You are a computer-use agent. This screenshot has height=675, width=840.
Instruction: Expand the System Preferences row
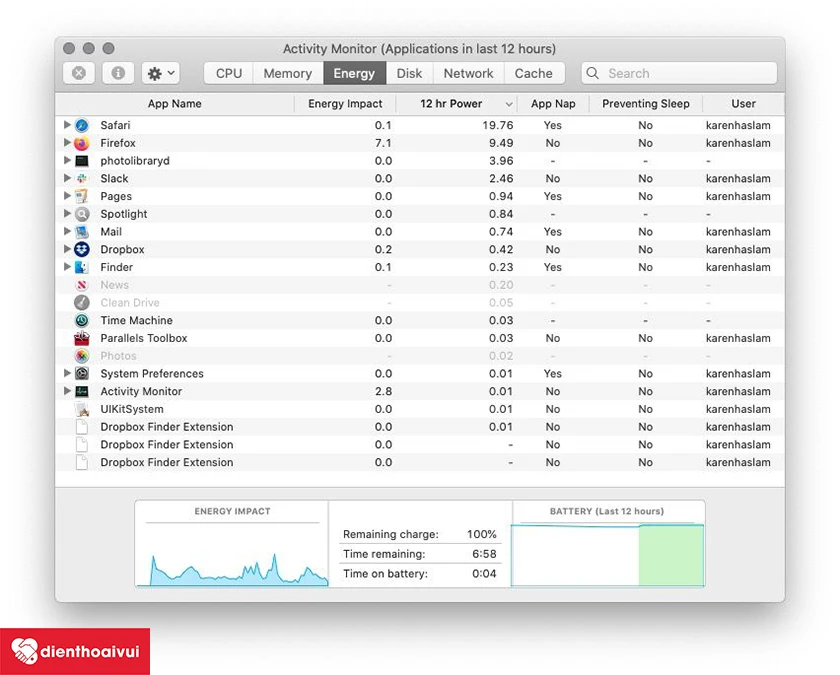coord(67,373)
